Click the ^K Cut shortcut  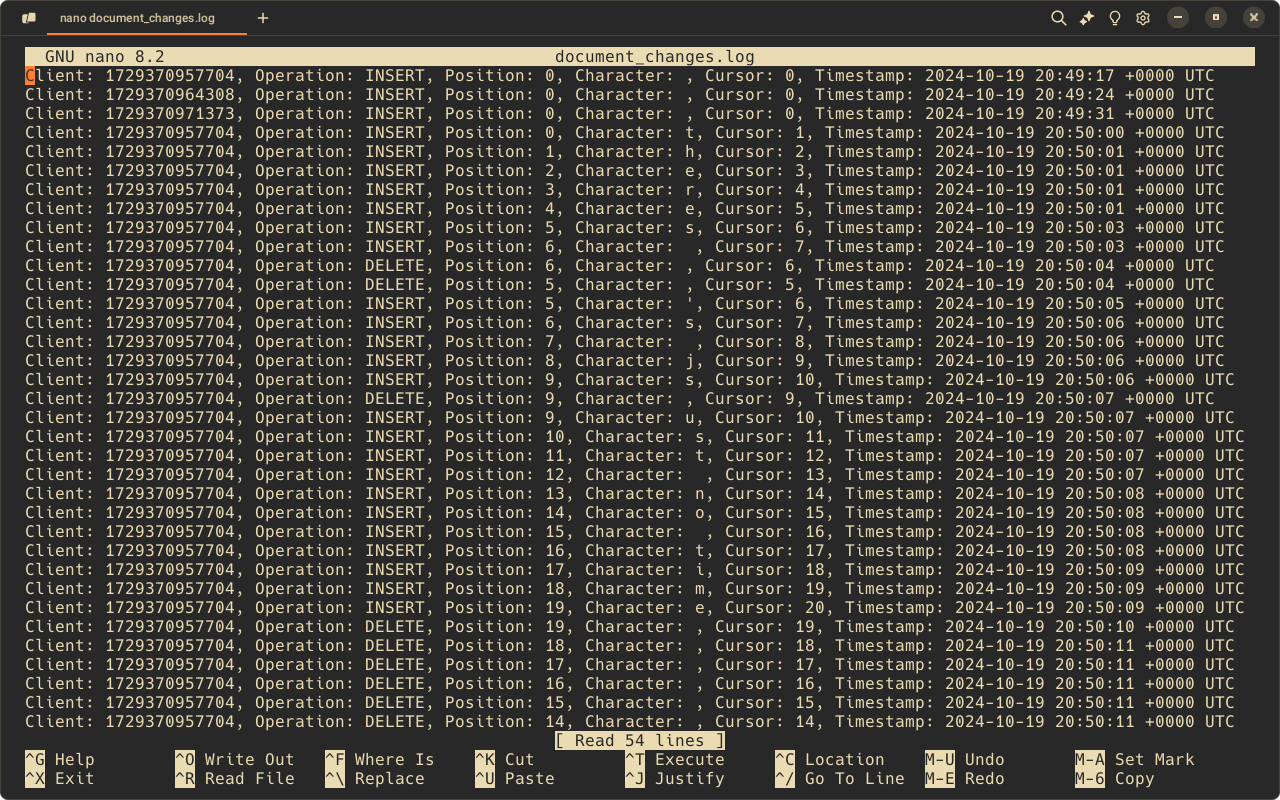pyautogui.click(x=505, y=760)
